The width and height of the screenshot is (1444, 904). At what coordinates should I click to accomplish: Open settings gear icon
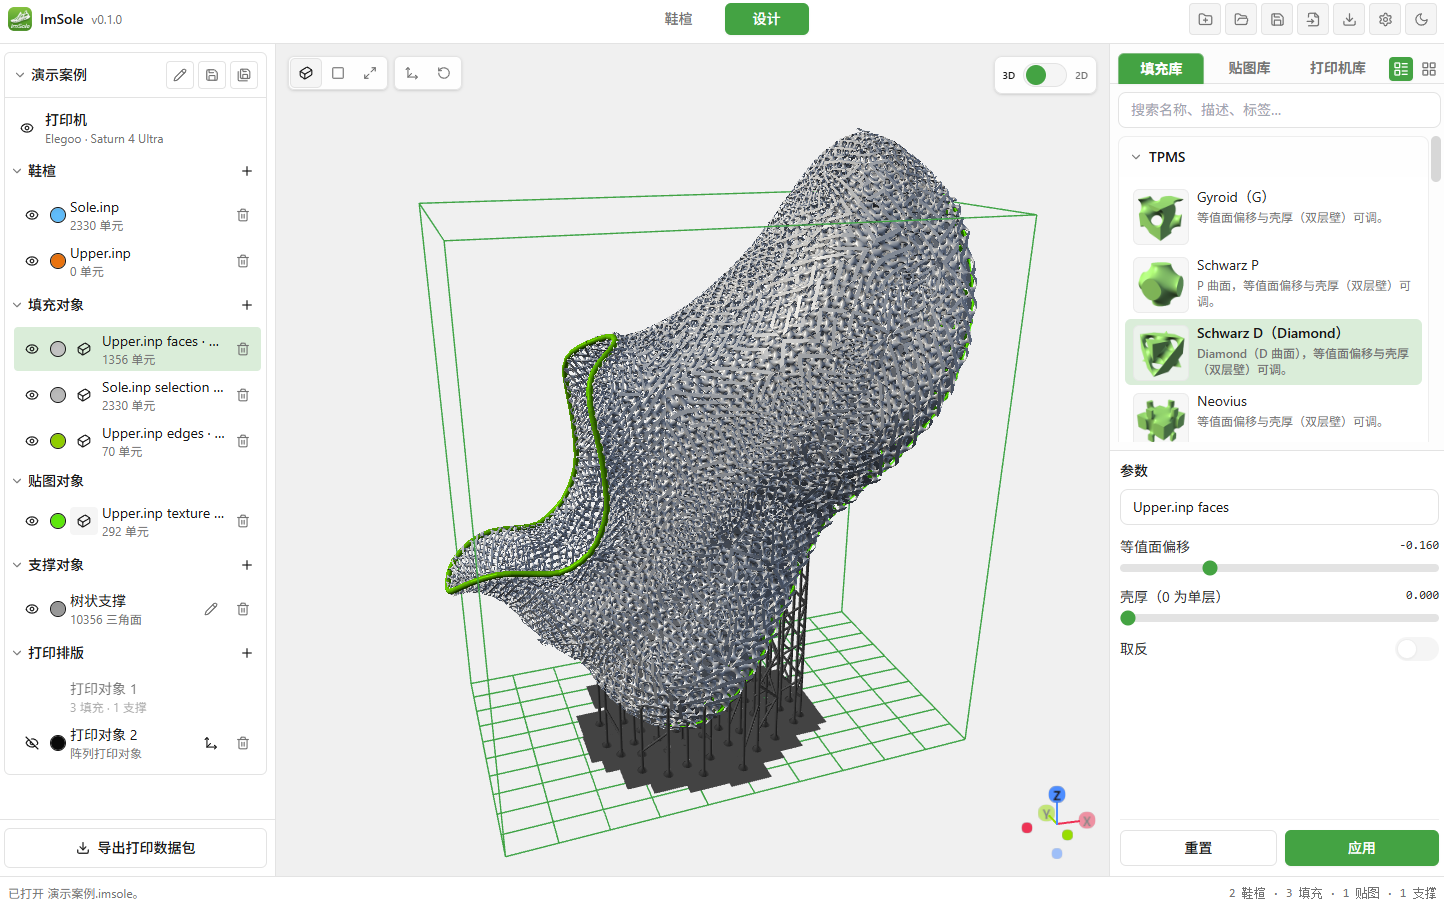(1385, 19)
